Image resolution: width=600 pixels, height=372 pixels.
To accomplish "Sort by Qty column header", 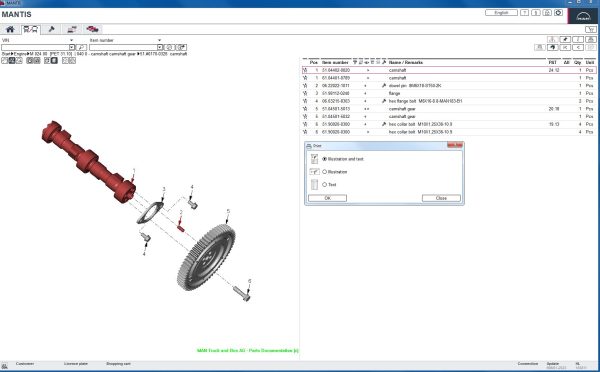I will click(x=578, y=62).
